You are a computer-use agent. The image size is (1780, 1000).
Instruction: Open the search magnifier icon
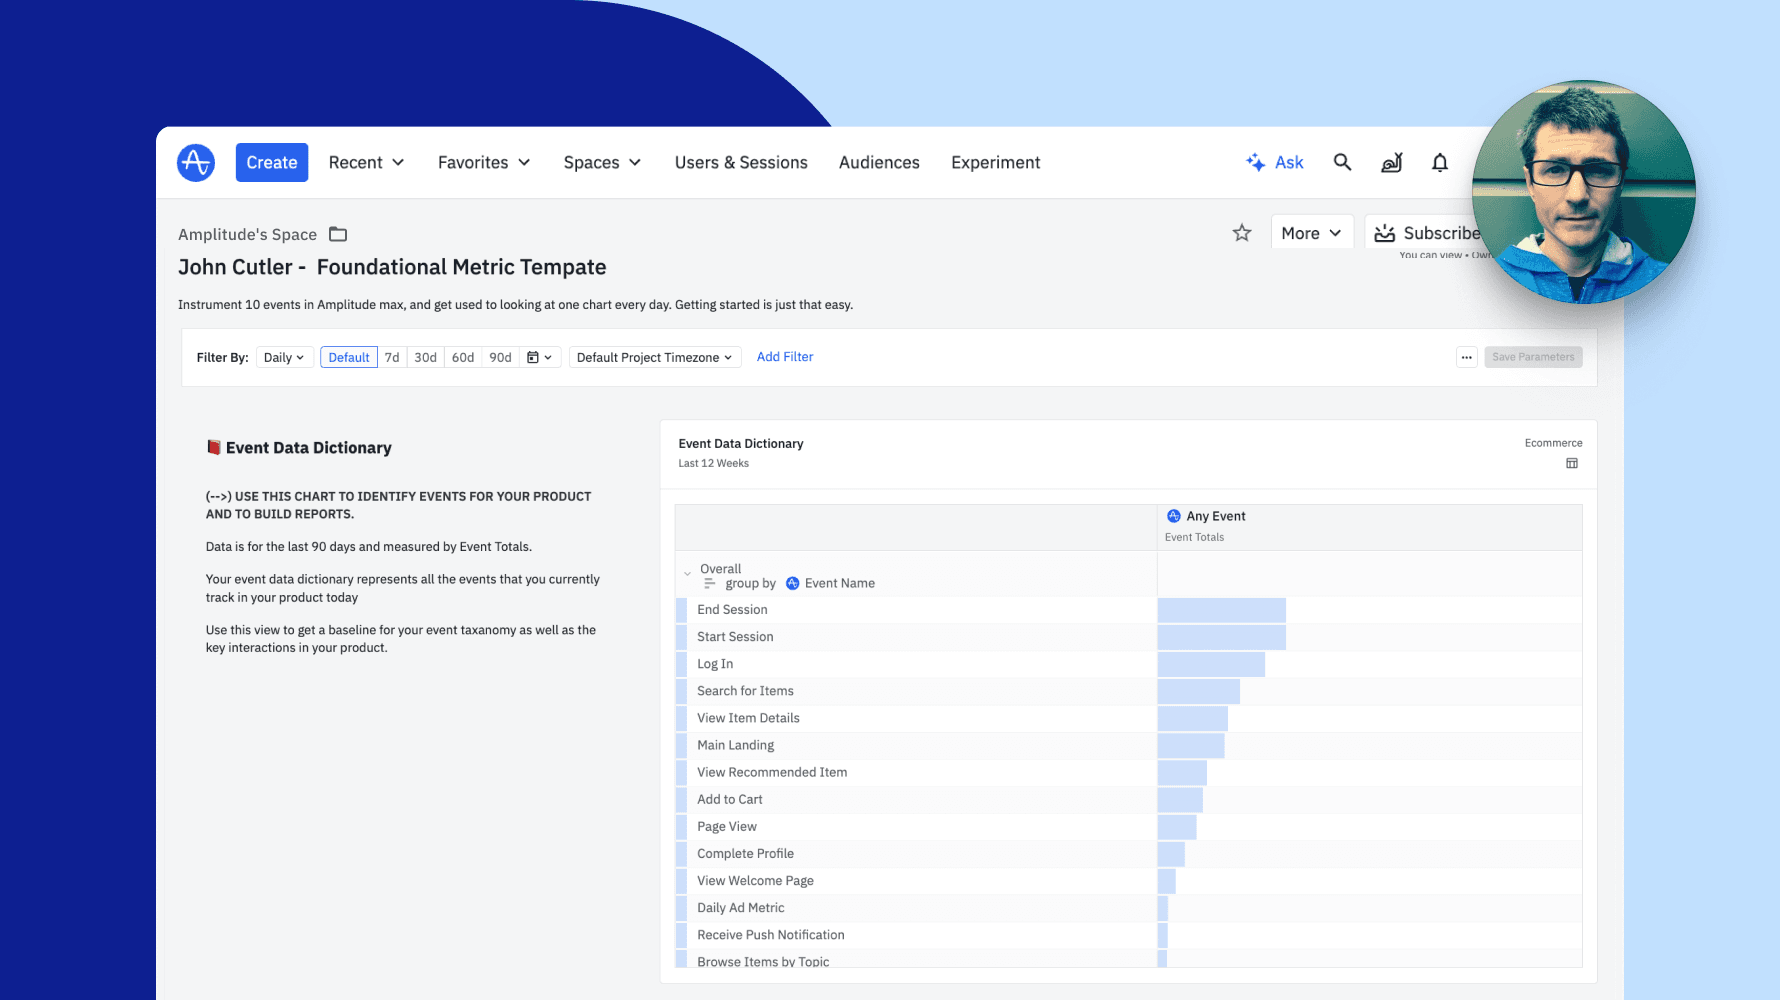(1342, 162)
